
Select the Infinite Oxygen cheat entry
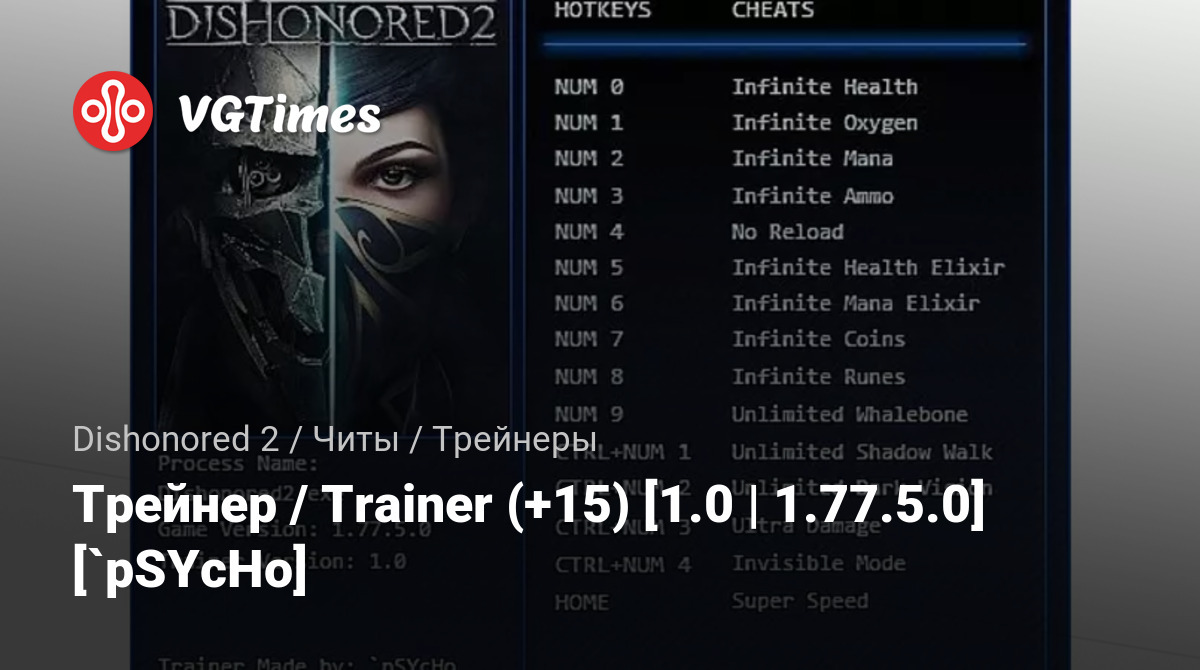[824, 123]
